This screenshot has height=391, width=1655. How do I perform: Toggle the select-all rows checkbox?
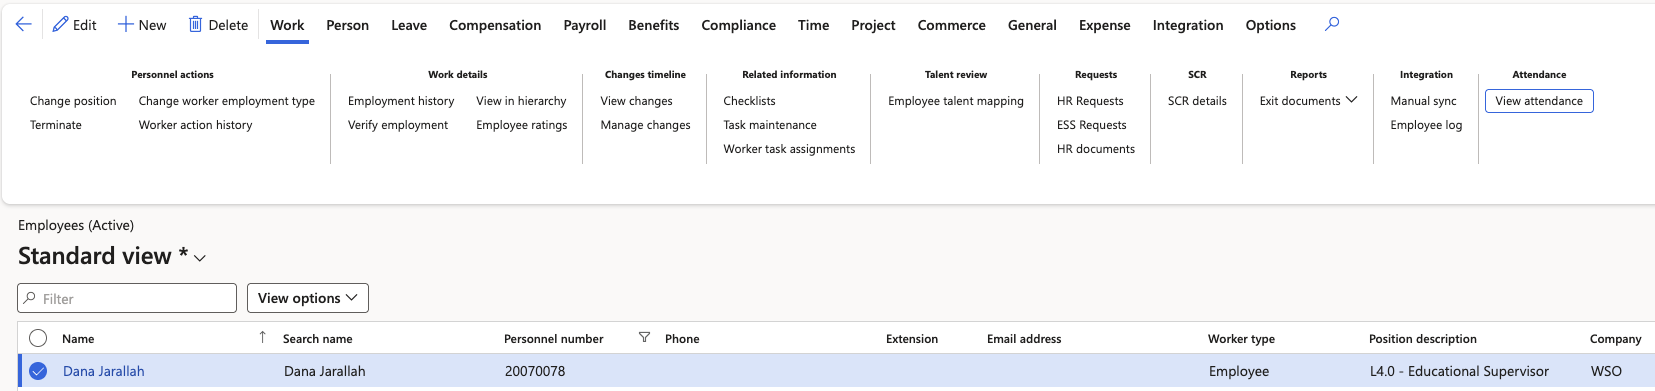point(38,338)
